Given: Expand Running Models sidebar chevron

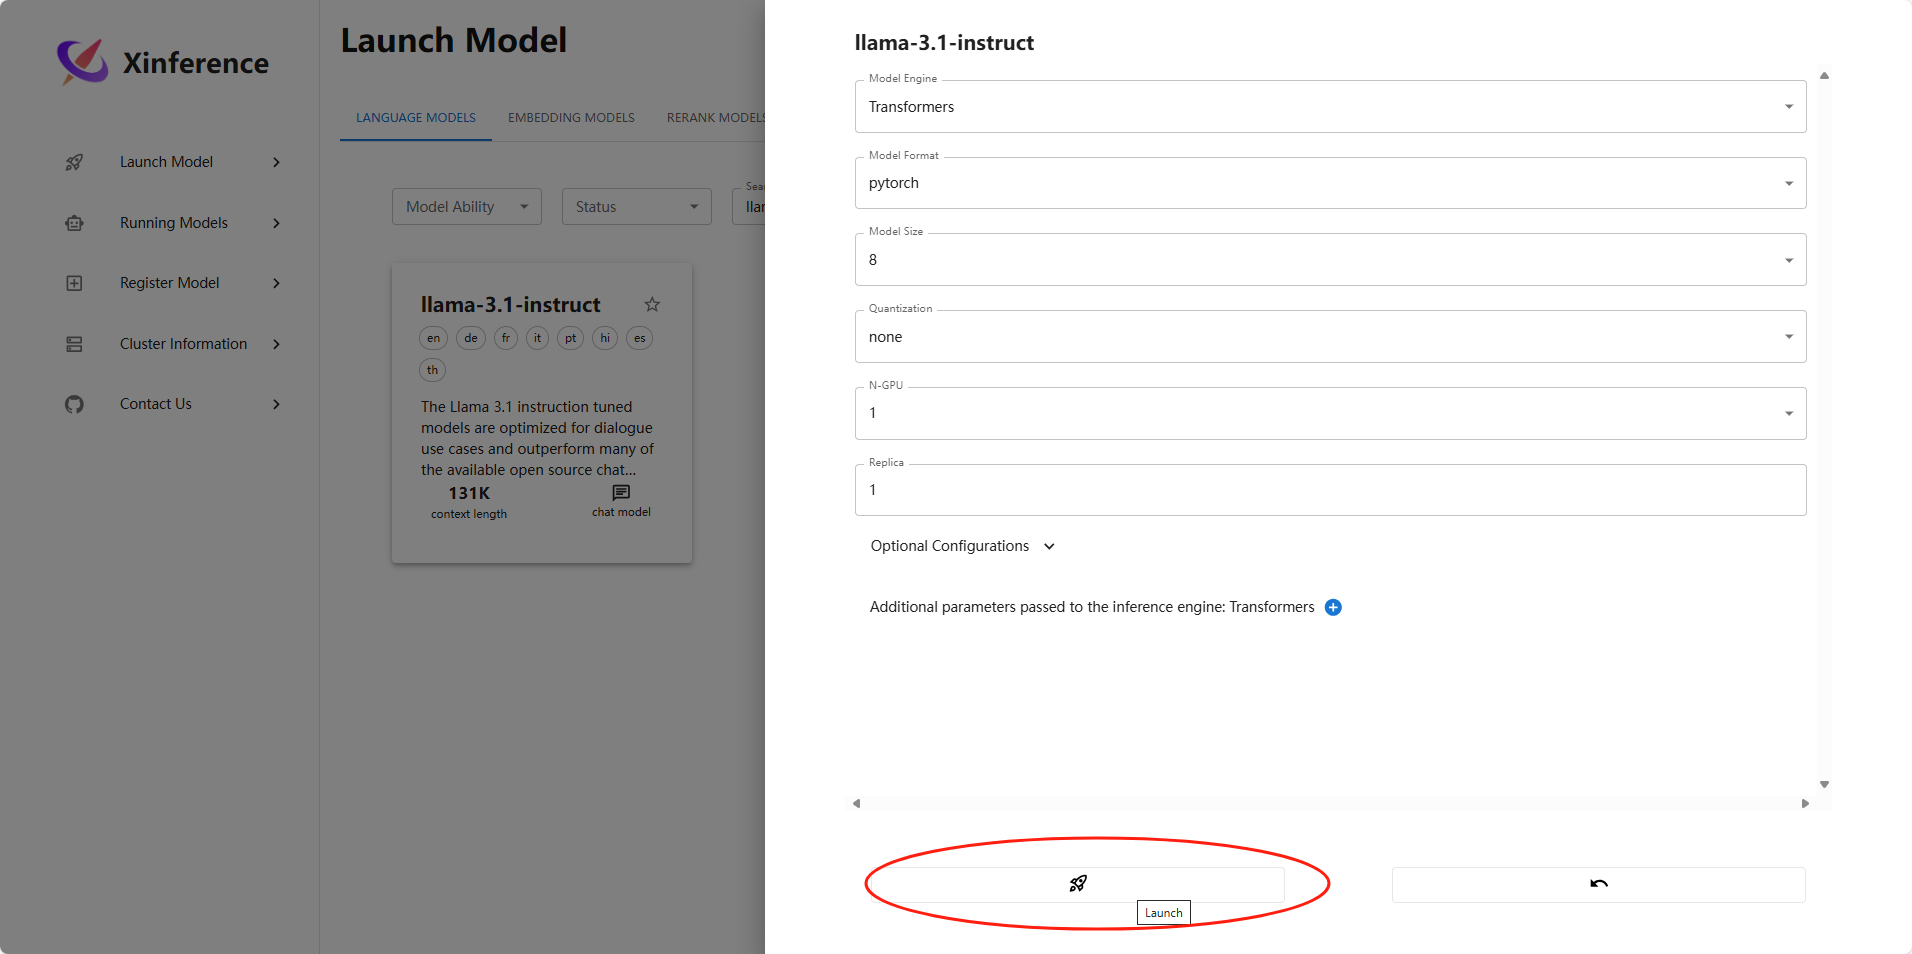Looking at the screenshot, I should pyautogui.click(x=277, y=223).
